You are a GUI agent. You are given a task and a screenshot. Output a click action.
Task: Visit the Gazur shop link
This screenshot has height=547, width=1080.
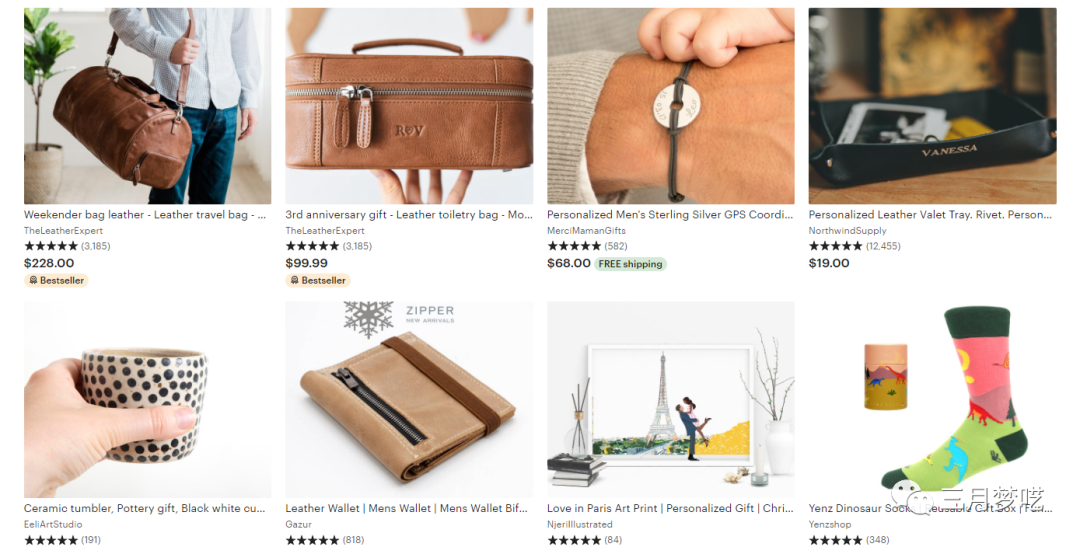[x=298, y=524]
